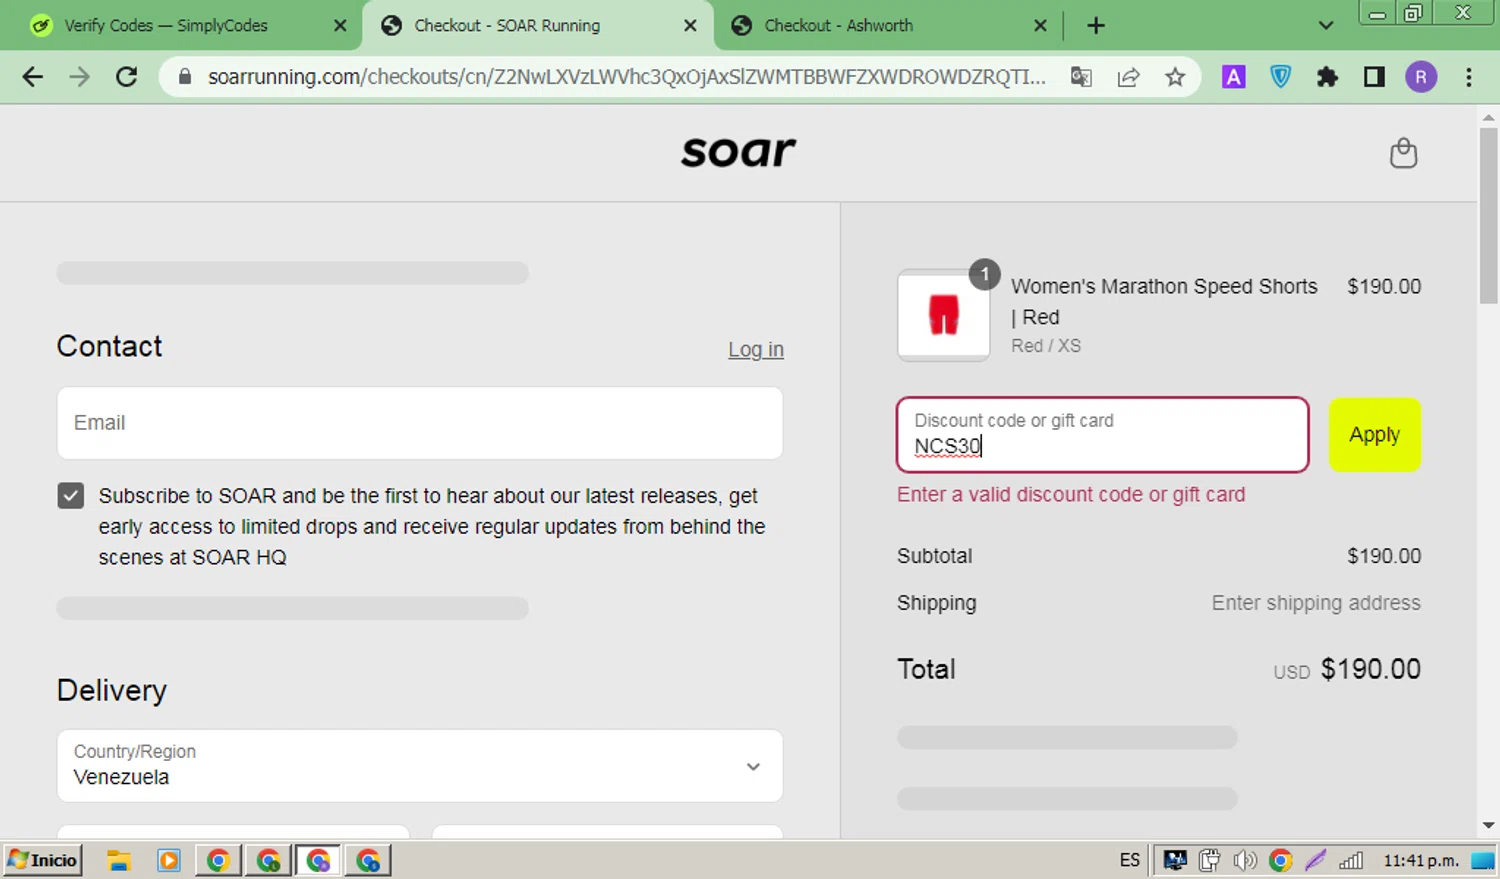The height and width of the screenshot is (879, 1500).
Task: Open Extensions puzzle piece menu
Action: click(1327, 77)
